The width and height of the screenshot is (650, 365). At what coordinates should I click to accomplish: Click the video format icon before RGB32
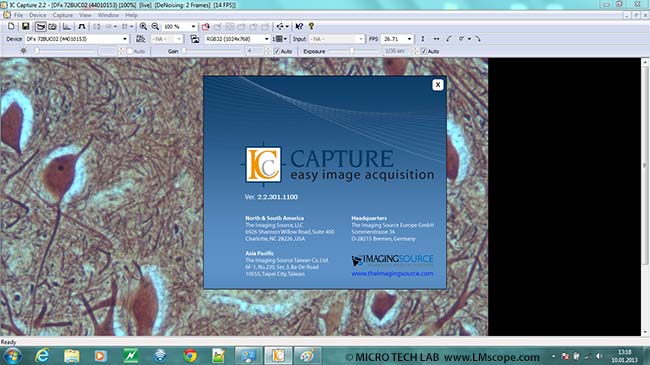195,39
